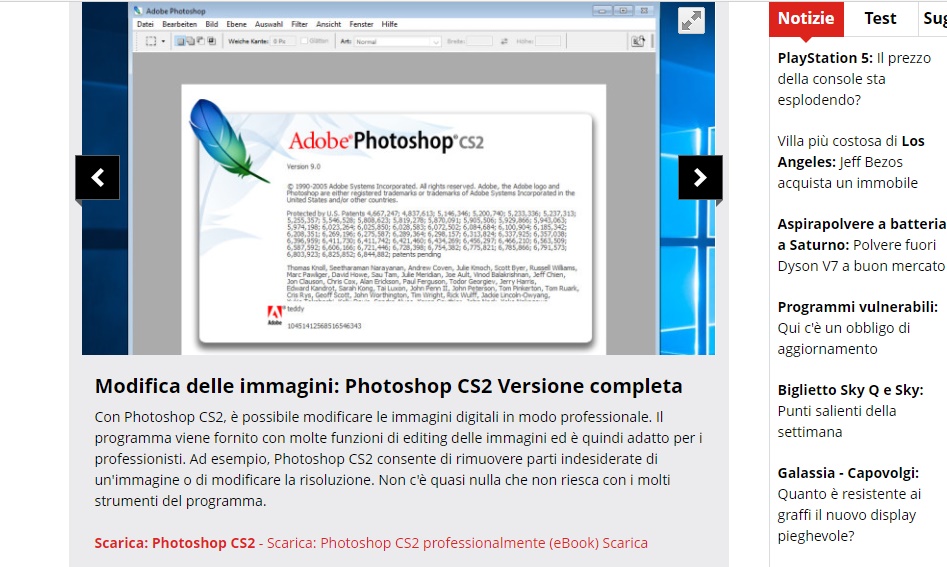The height and width of the screenshot is (567, 947).
Task: Click the Photoshop CS2 splash screen gallery image
Action: [x=398, y=178]
